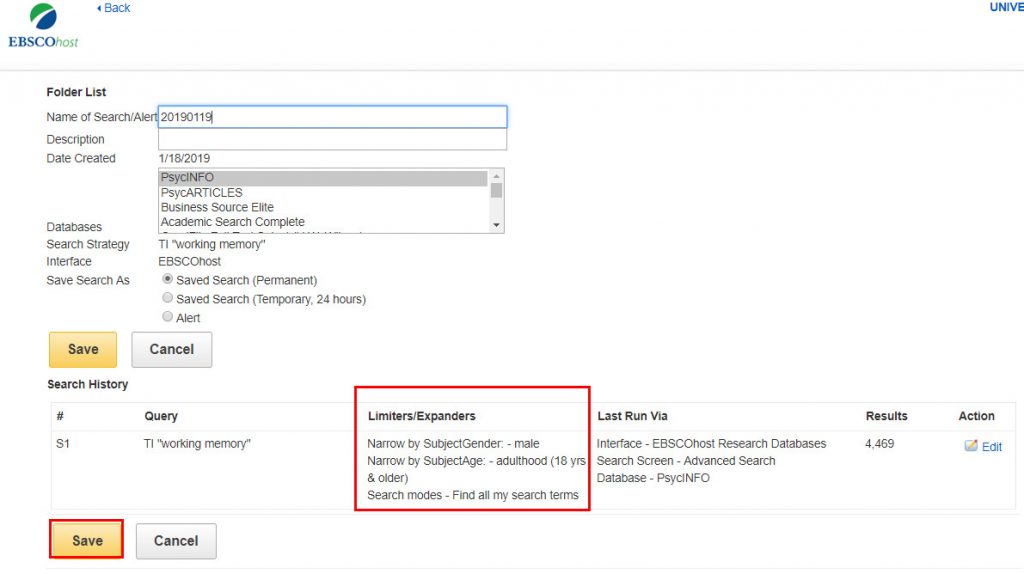1024x574 pixels.
Task: Select Academic Search Complete database
Action: (323, 222)
